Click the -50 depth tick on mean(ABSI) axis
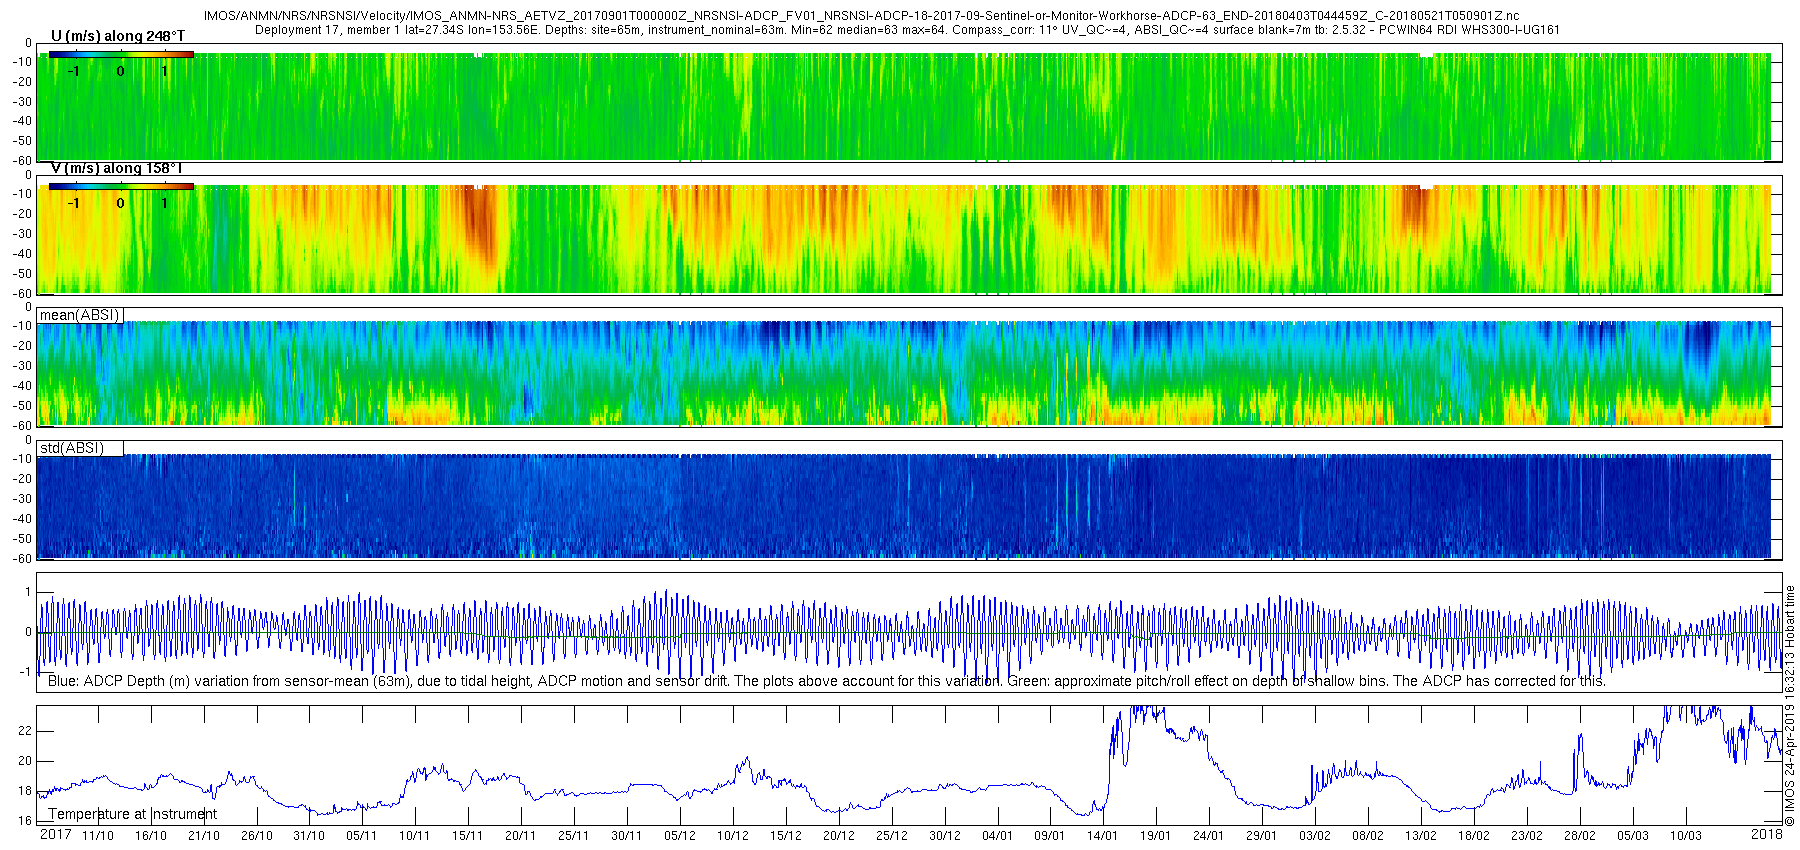This screenshot has width=1800, height=850. [x=22, y=406]
